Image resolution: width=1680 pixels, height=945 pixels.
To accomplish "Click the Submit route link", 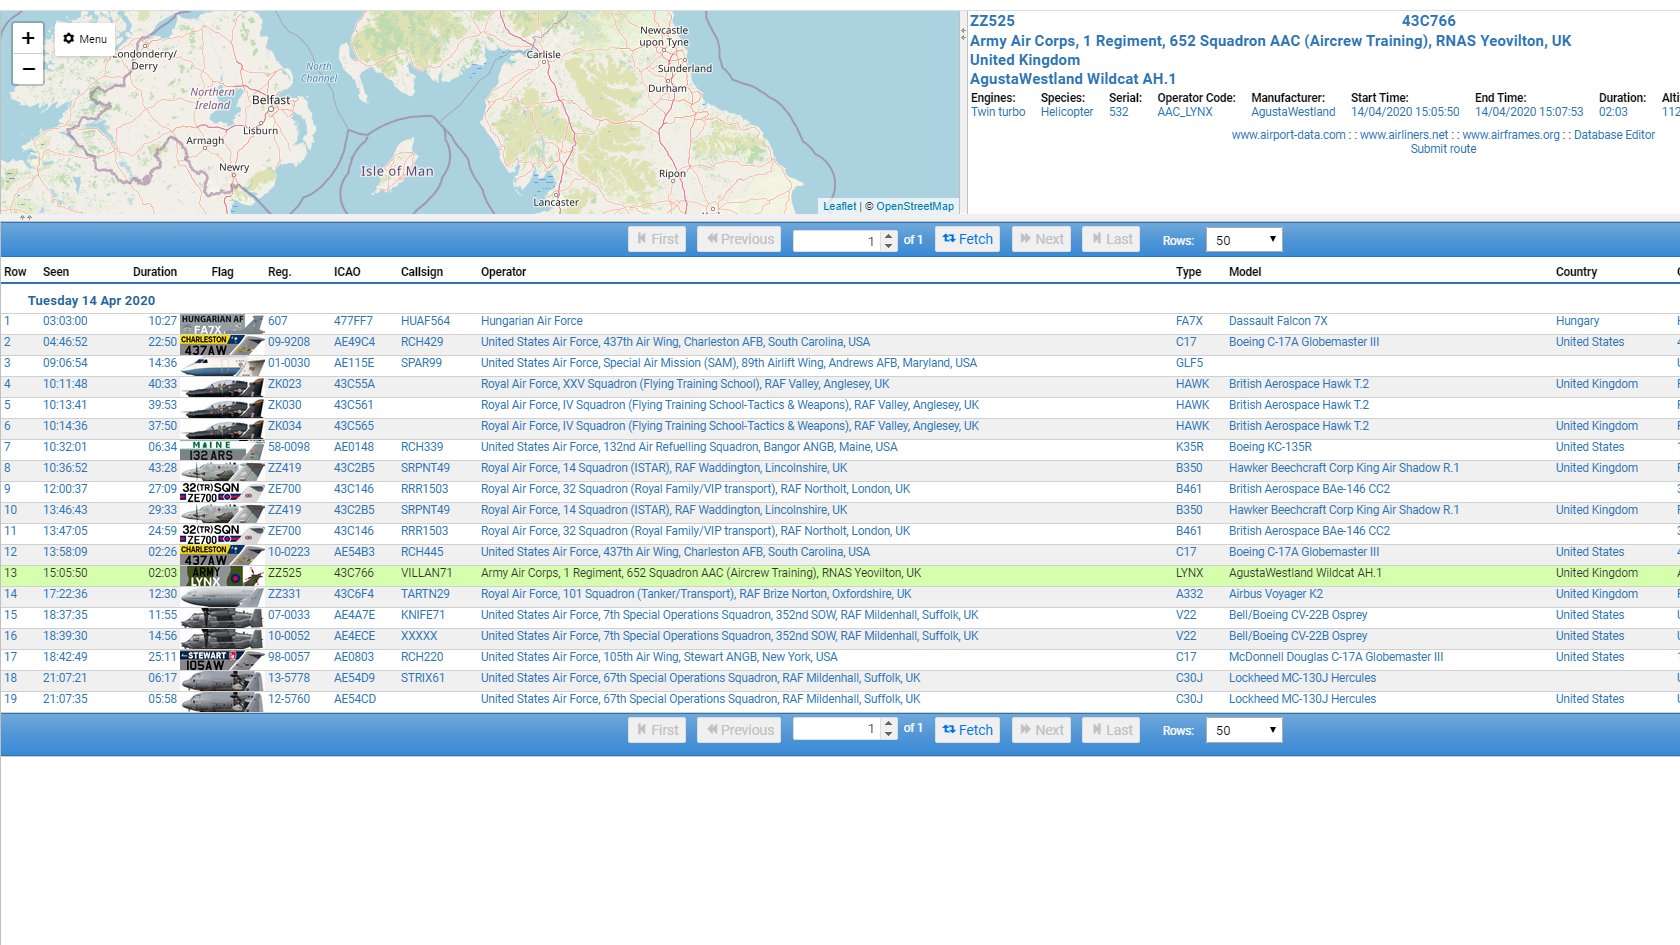I will coord(1443,149).
